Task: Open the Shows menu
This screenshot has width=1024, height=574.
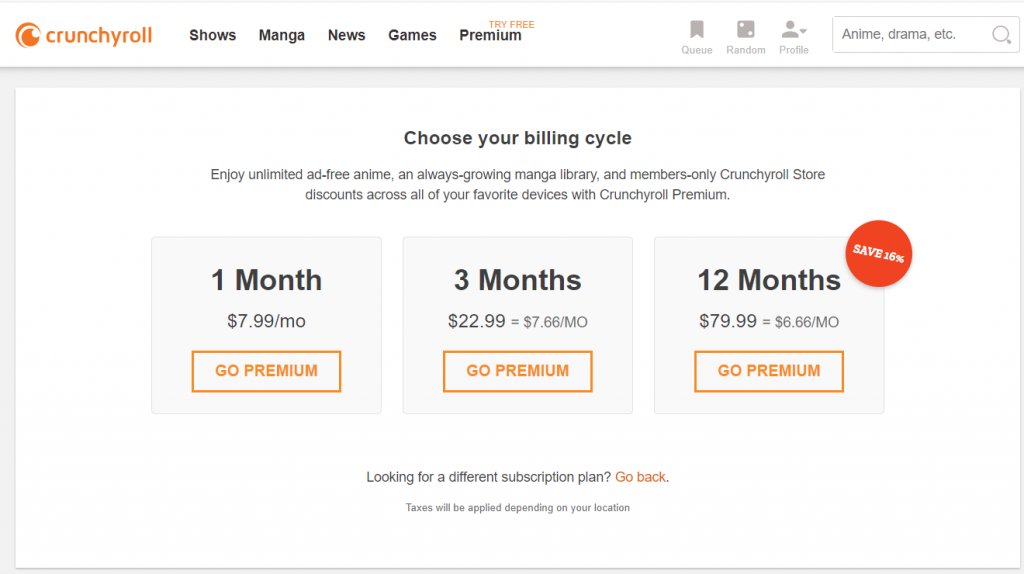Action: pos(212,35)
